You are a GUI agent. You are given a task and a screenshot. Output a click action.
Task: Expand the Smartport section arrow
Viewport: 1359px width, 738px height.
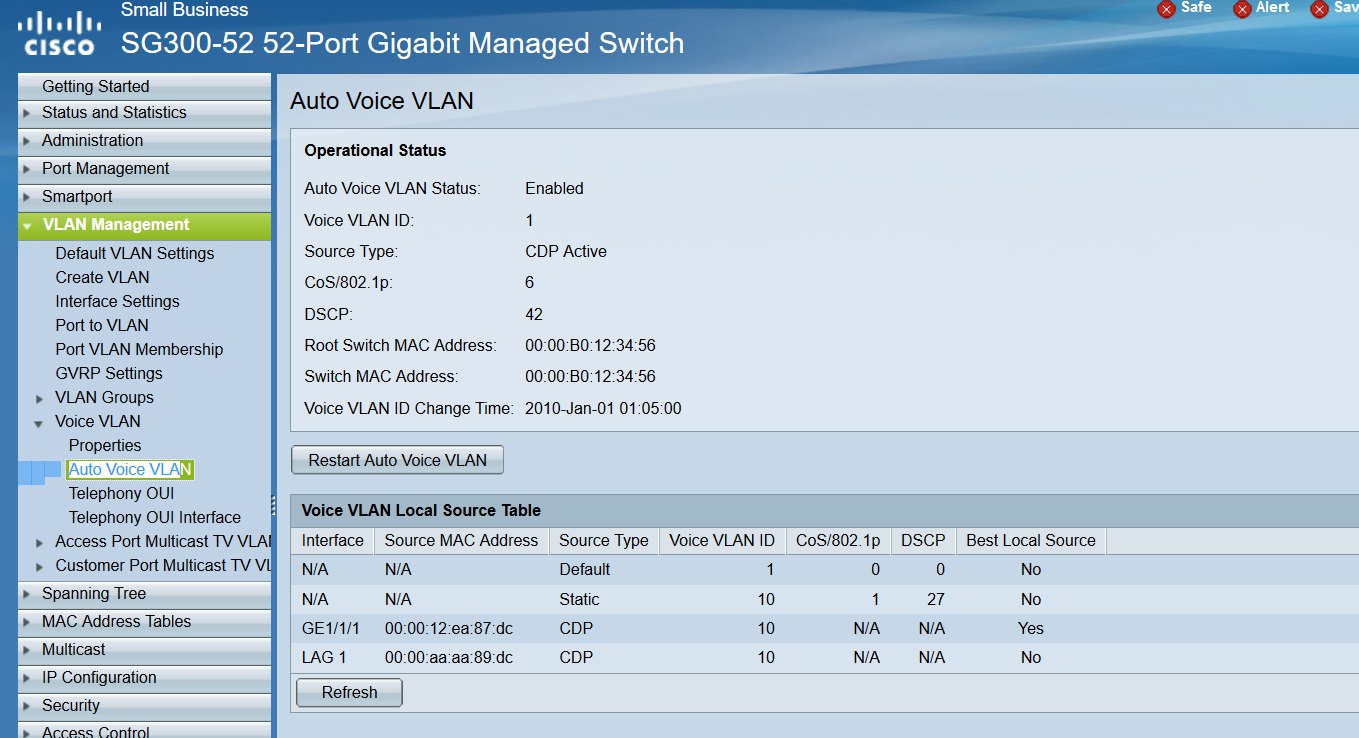pyautogui.click(x=27, y=197)
